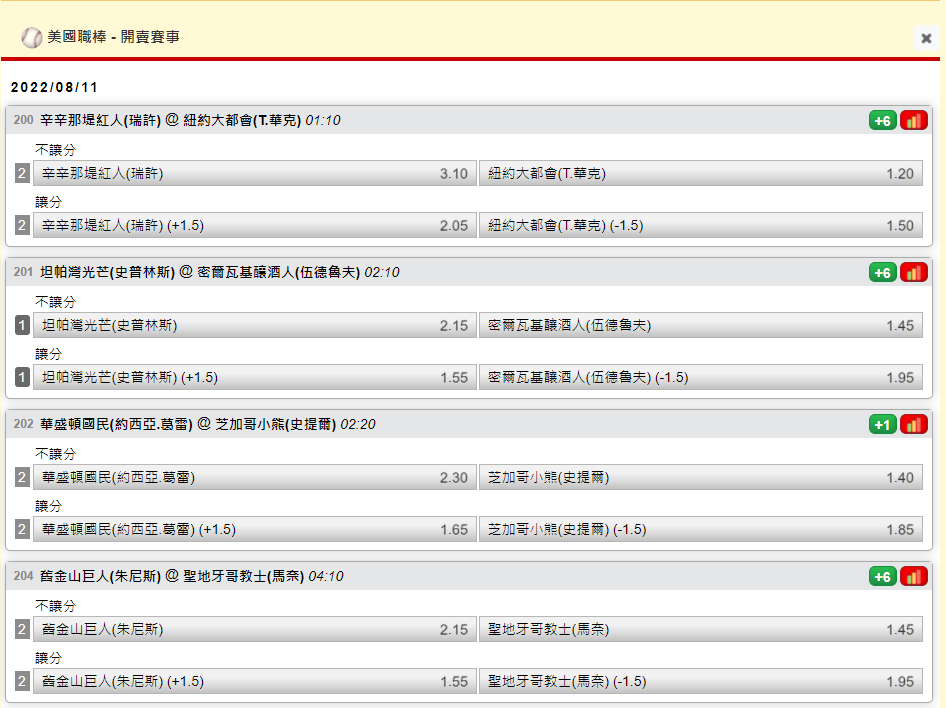Bet 舊金山巨人(朱尼斯) moneyline at 2.15

pos(255,630)
